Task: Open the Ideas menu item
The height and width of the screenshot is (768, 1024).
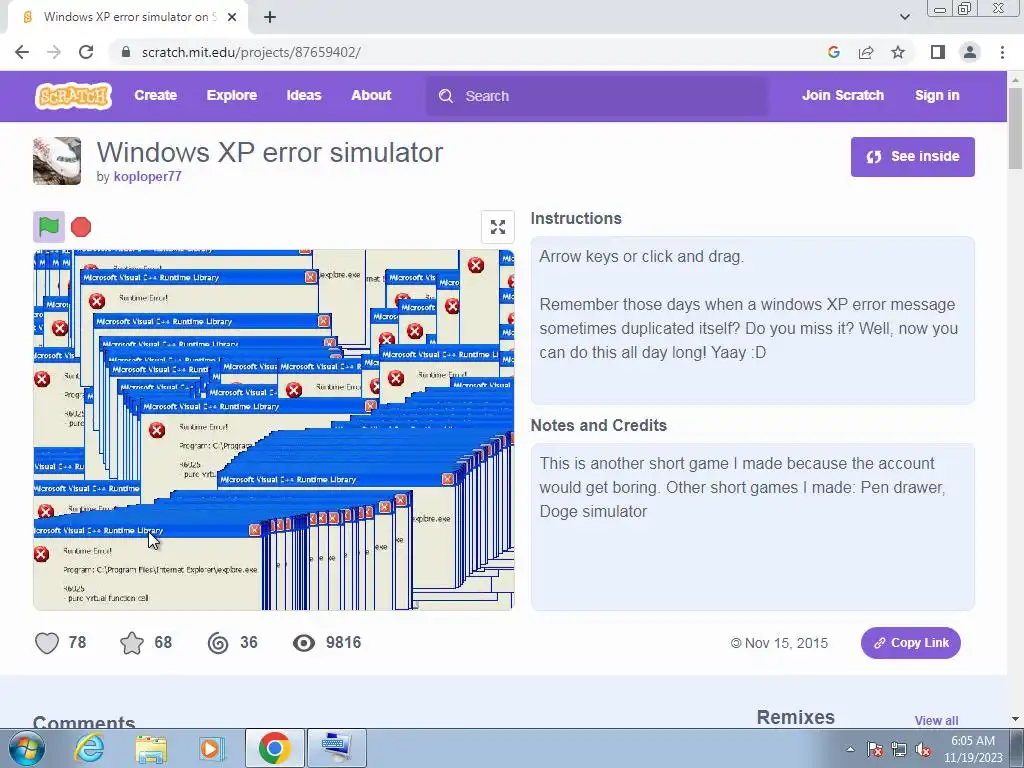Action: 304,95
